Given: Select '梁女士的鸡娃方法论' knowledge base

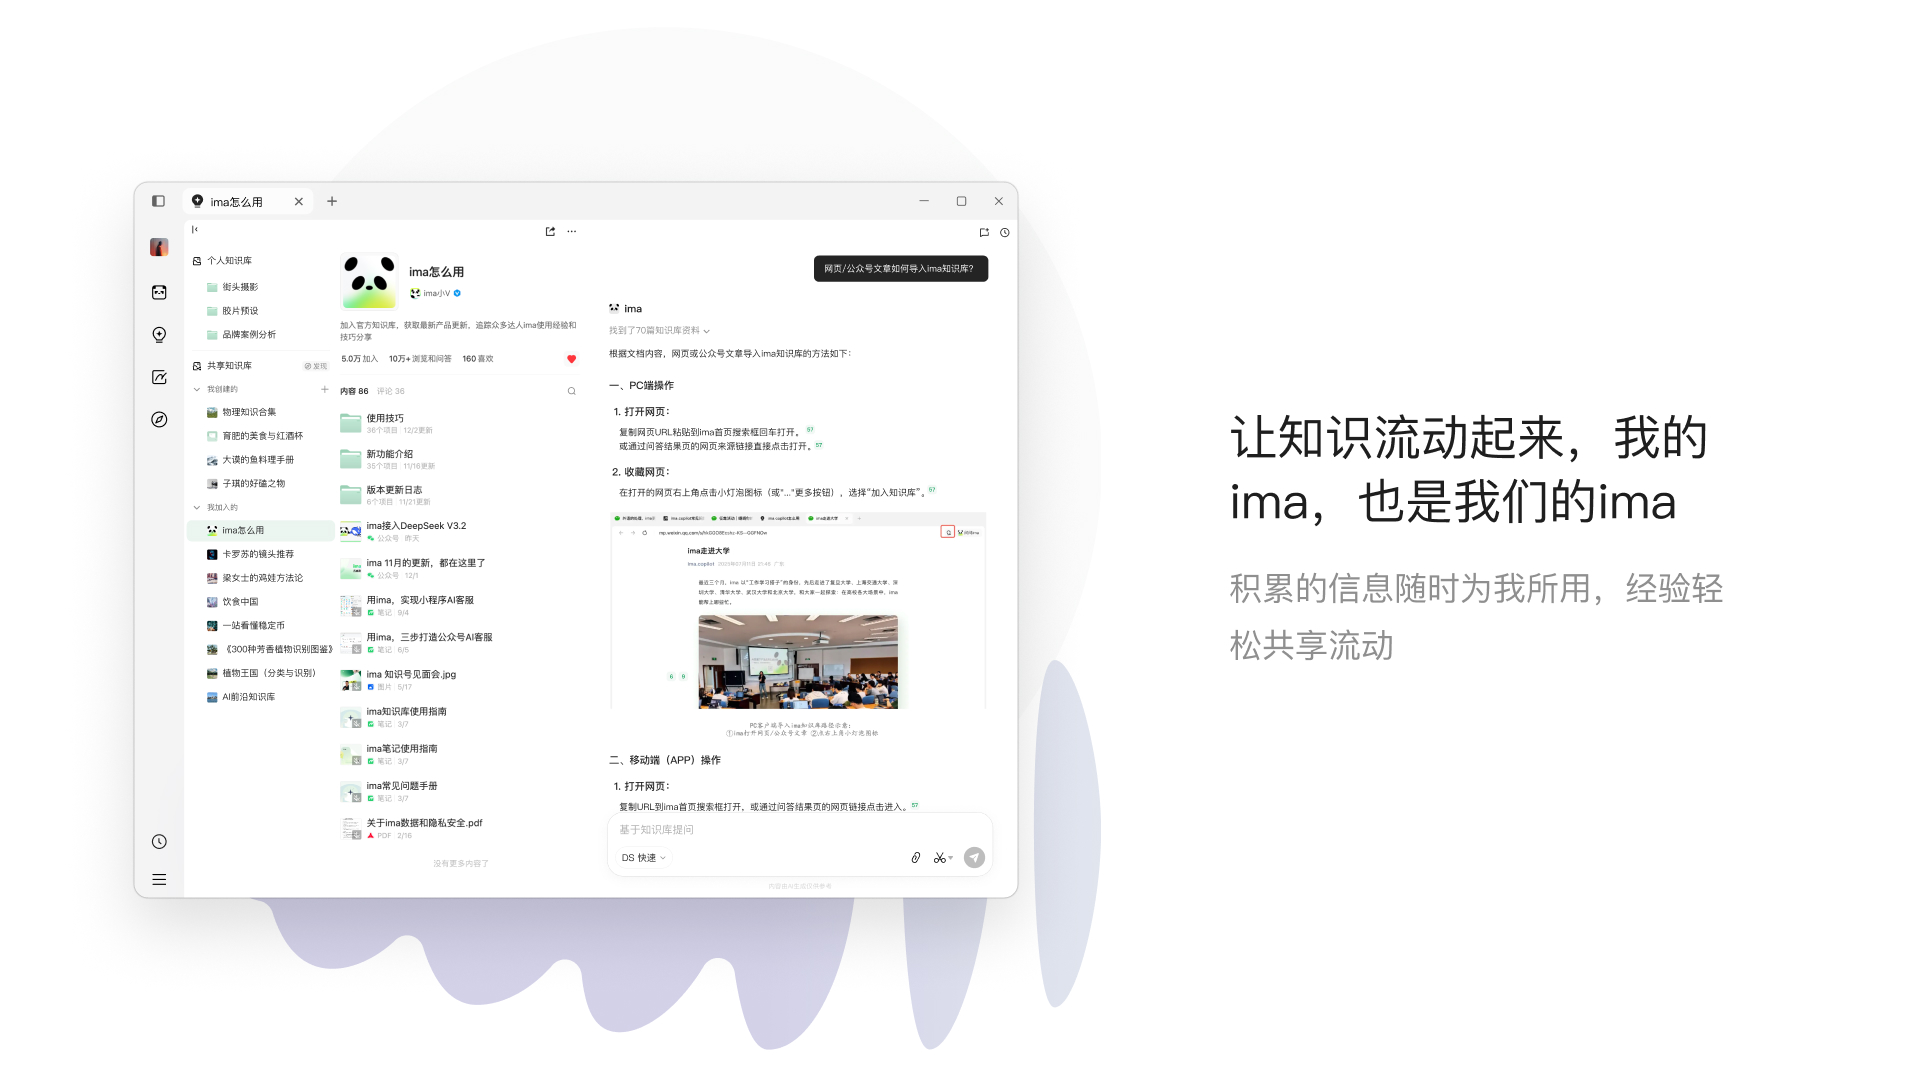Looking at the screenshot, I should point(261,578).
